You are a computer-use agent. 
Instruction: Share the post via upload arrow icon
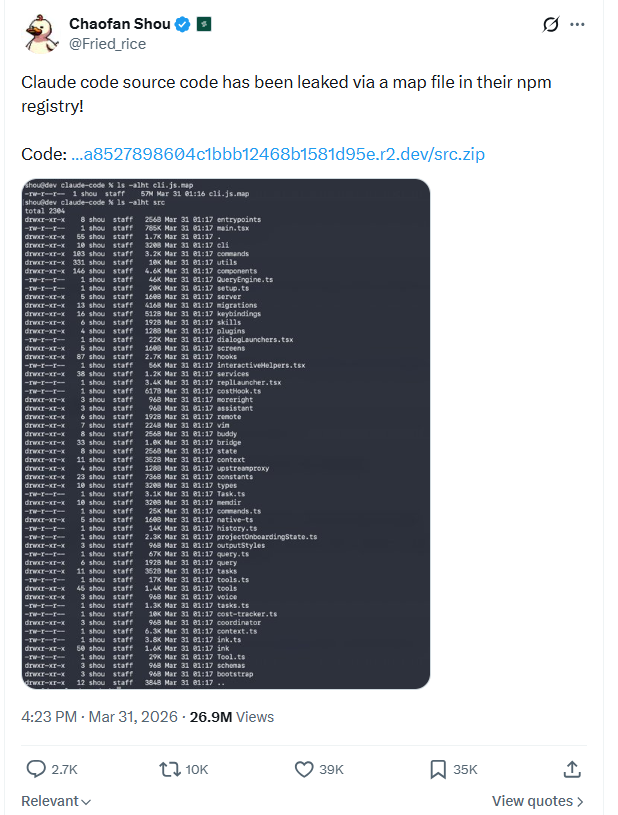click(572, 768)
